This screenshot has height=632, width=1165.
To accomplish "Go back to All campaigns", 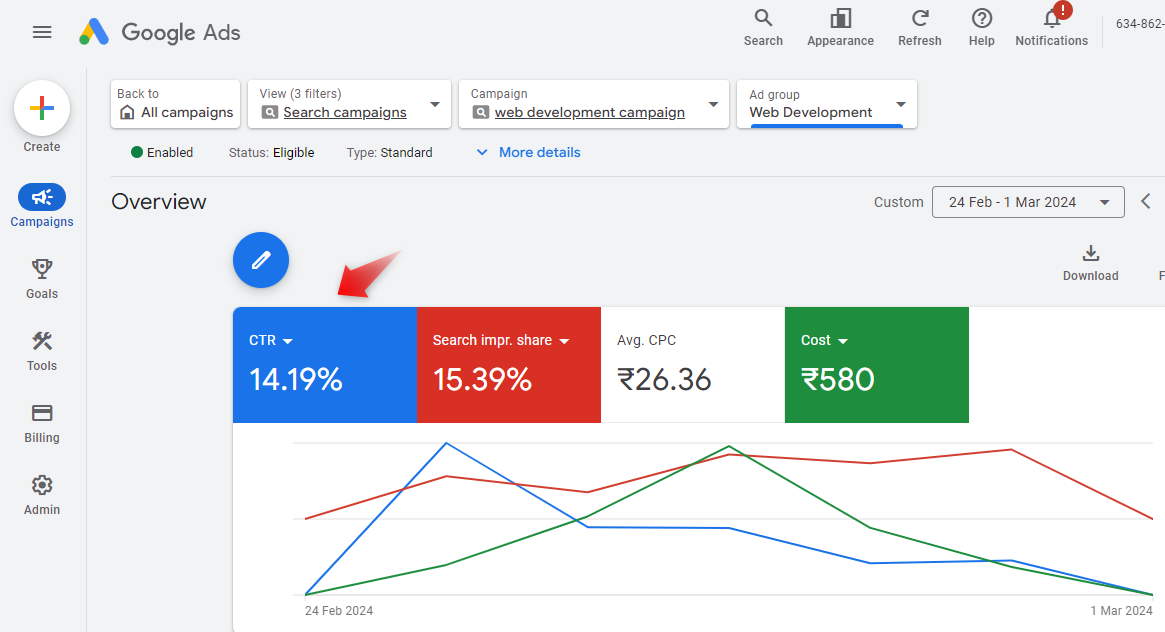I will click(176, 104).
